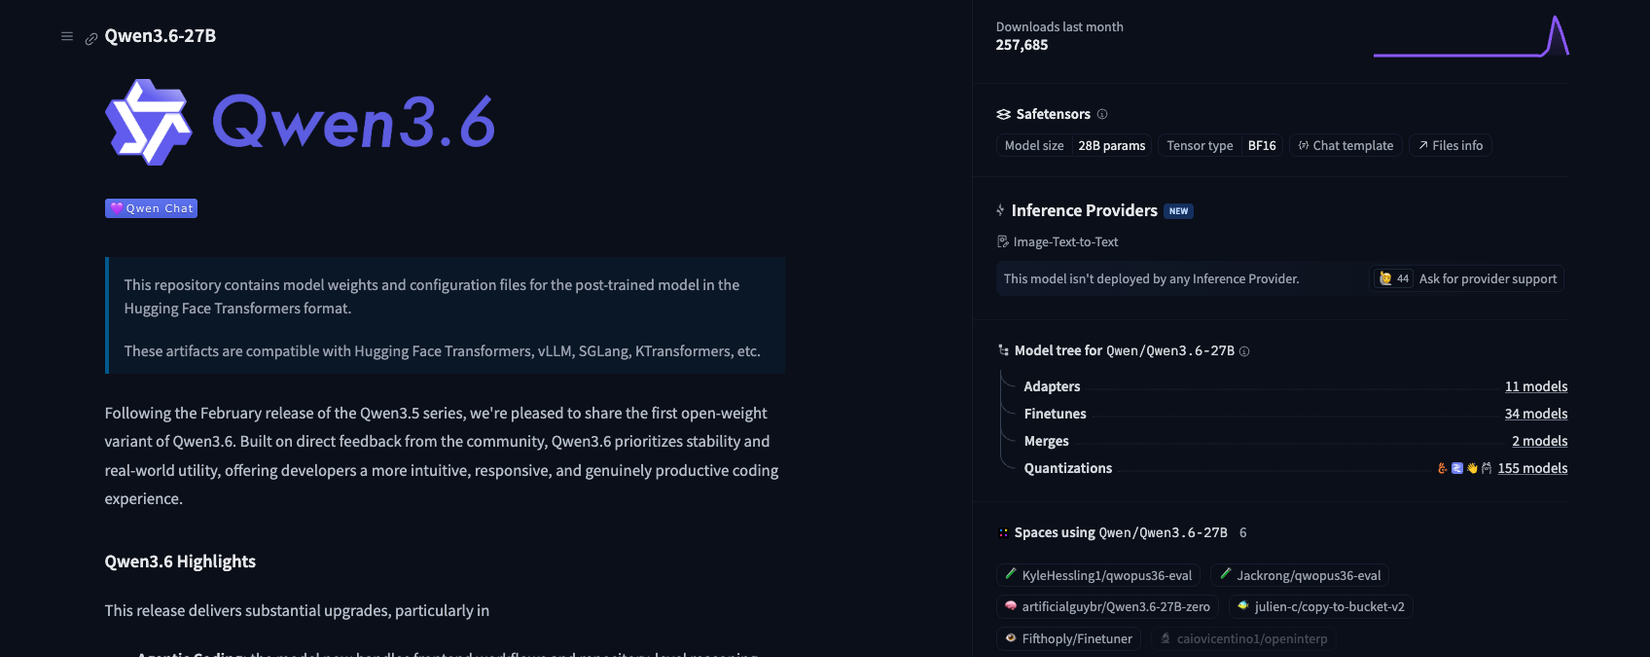
Task: Click the Safetensors info circle icon
Action: 1102,114
